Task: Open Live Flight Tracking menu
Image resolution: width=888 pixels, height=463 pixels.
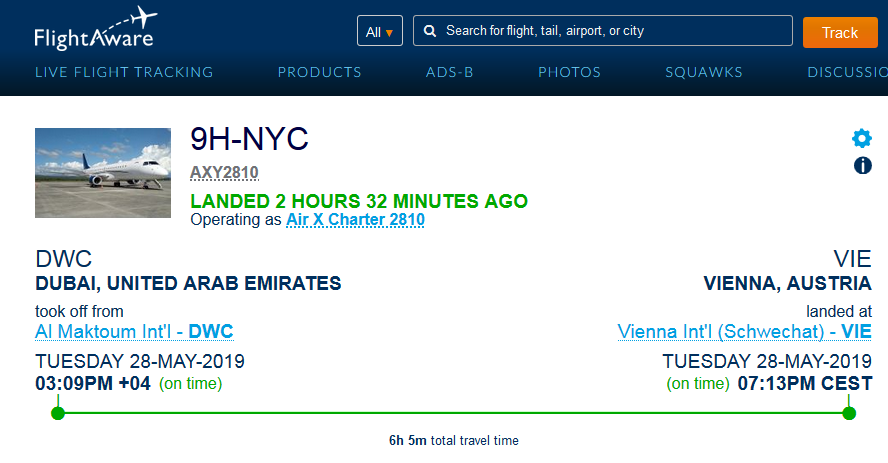Action: coord(124,72)
